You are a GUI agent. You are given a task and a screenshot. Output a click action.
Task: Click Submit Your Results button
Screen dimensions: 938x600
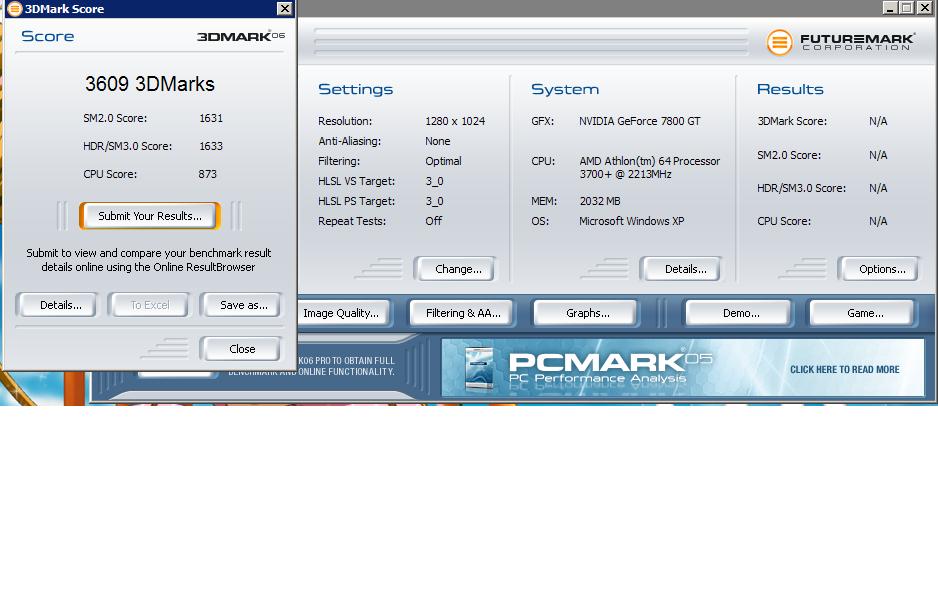[150, 216]
